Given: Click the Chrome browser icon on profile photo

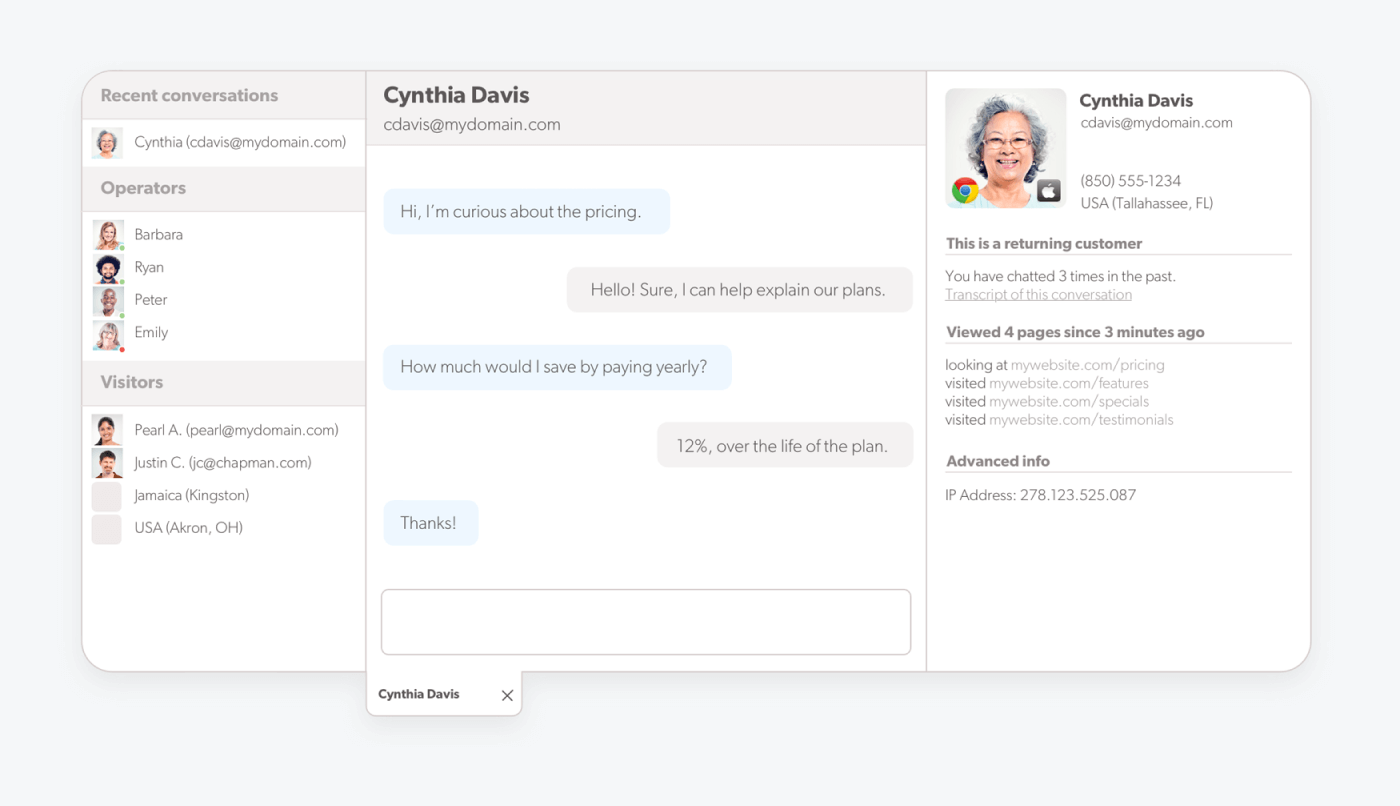Looking at the screenshot, I should (x=965, y=190).
